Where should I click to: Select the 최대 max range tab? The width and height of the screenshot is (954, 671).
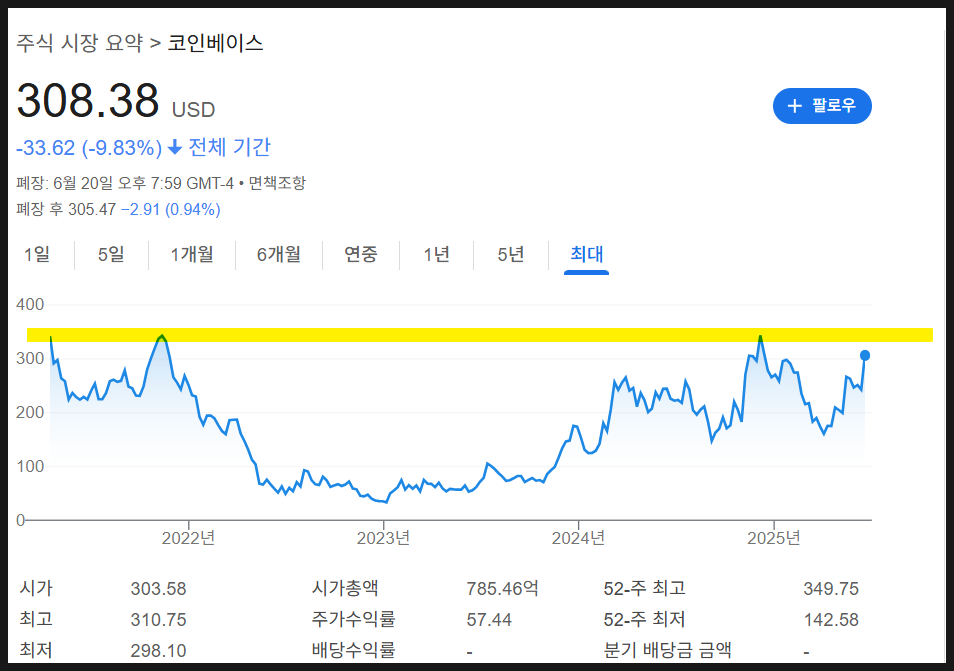point(587,254)
